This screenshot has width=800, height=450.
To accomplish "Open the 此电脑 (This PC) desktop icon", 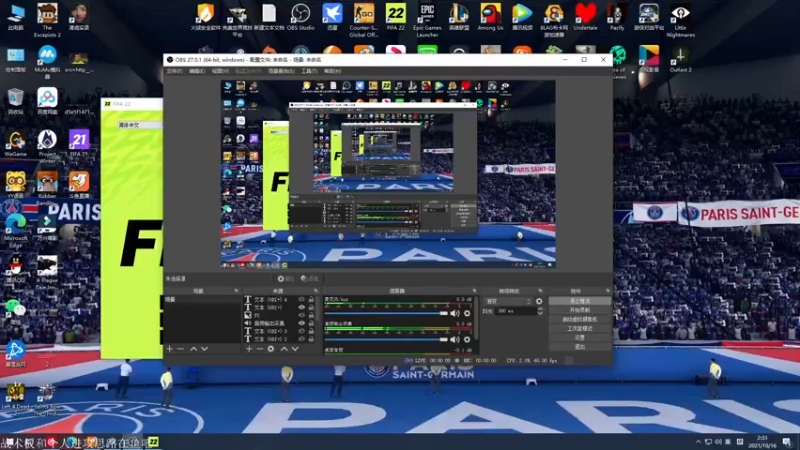I will point(16,17).
